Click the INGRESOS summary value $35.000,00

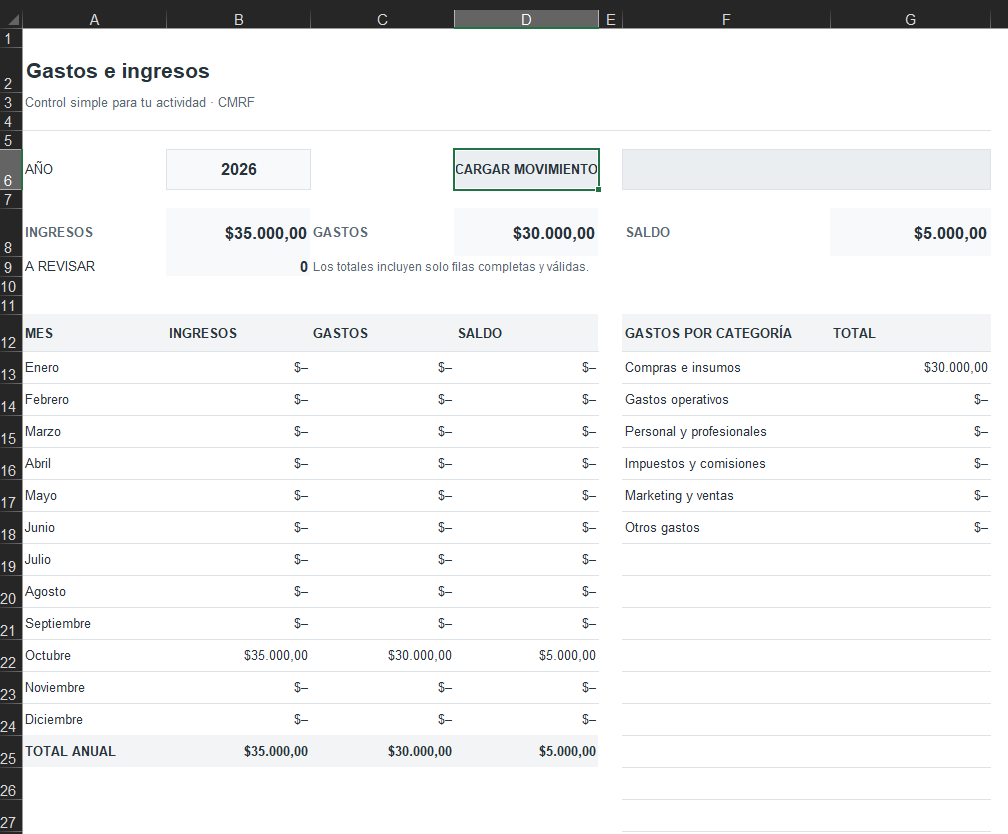266,233
